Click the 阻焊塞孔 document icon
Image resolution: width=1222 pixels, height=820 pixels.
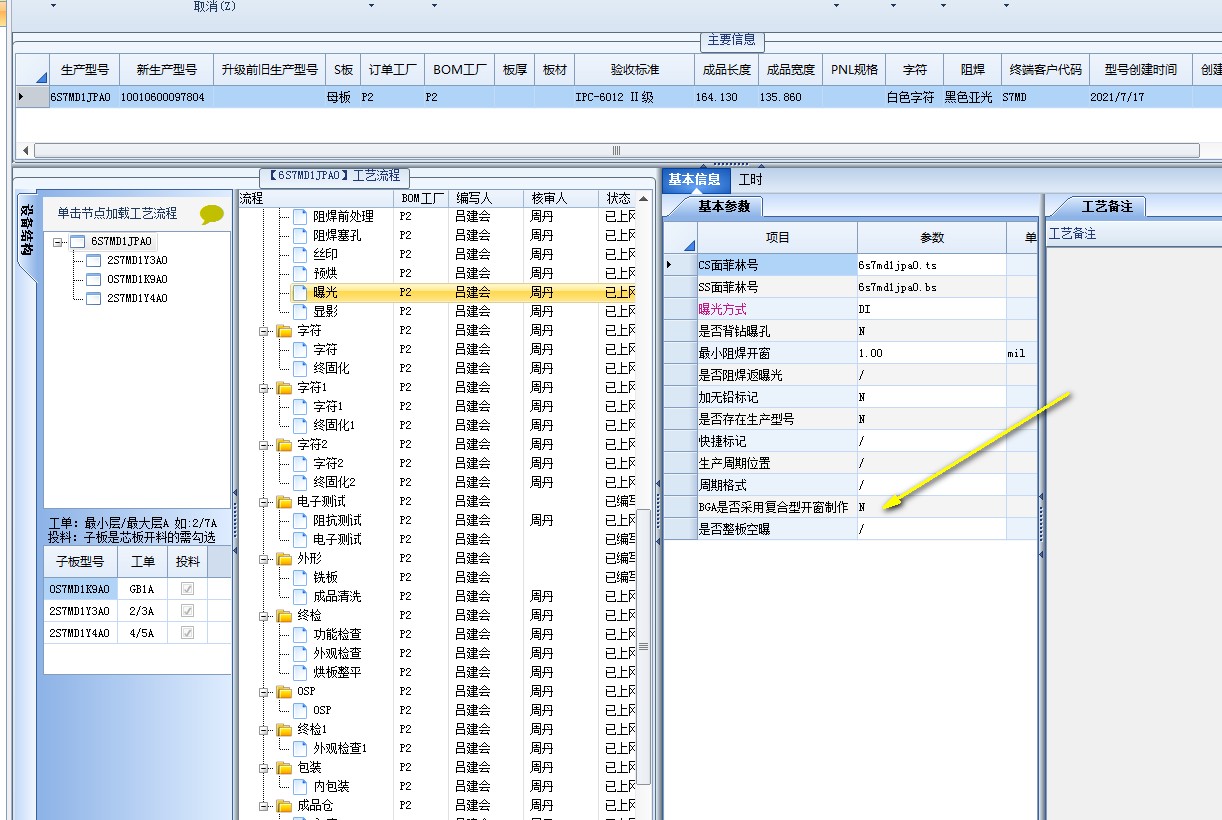pyautogui.click(x=300, y=236)
